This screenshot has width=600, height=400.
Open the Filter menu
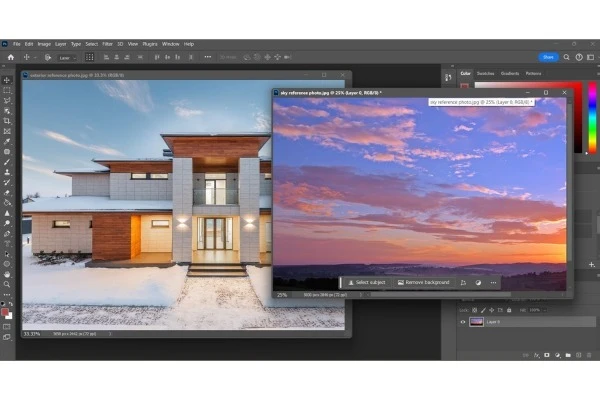[x=109, y=44]
